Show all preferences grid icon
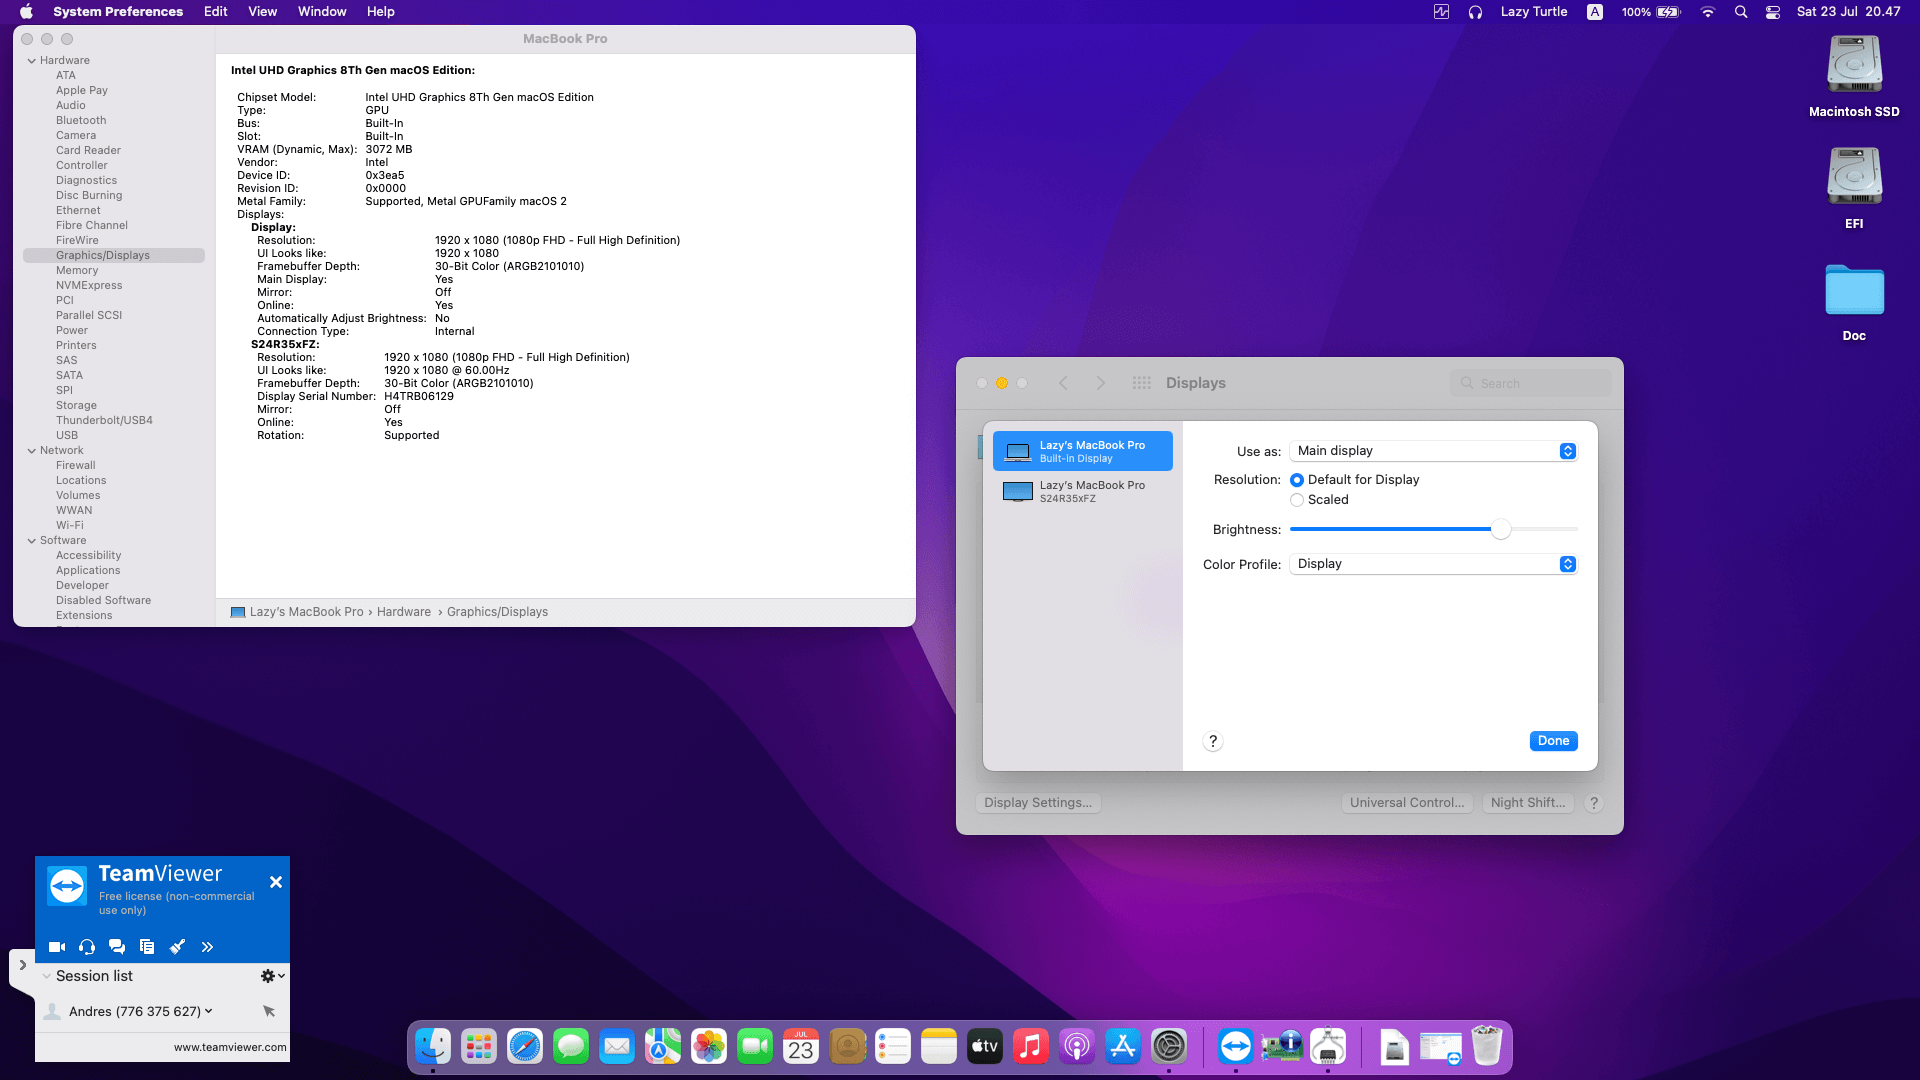Screen dimensions: 1920x1080 [x=1141, y=383]
